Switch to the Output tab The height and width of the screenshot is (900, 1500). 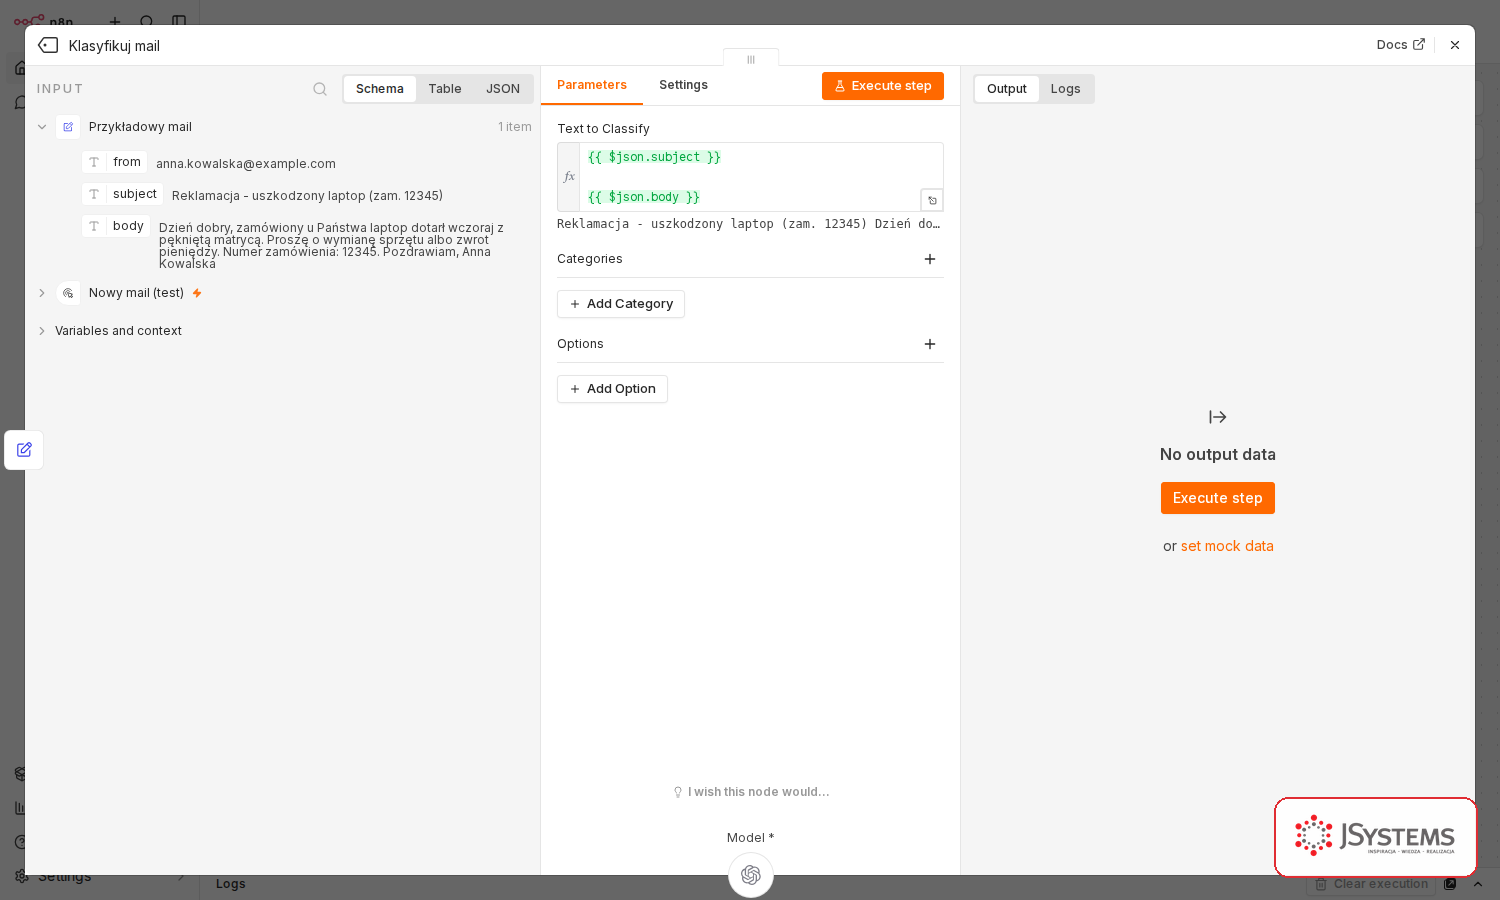(1007, 89)
